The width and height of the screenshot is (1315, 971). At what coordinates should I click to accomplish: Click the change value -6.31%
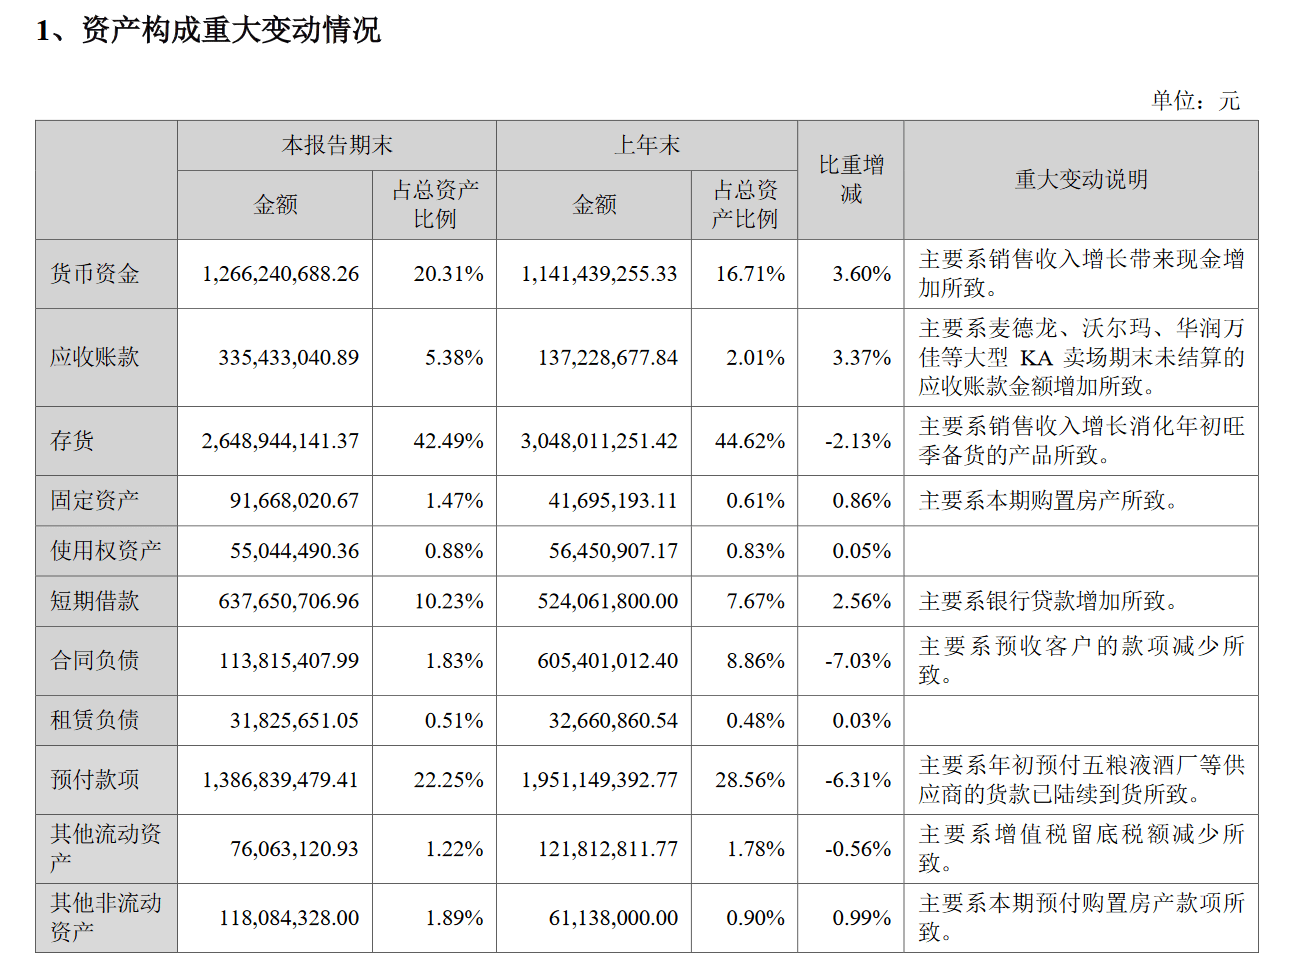tap(858, 780)
